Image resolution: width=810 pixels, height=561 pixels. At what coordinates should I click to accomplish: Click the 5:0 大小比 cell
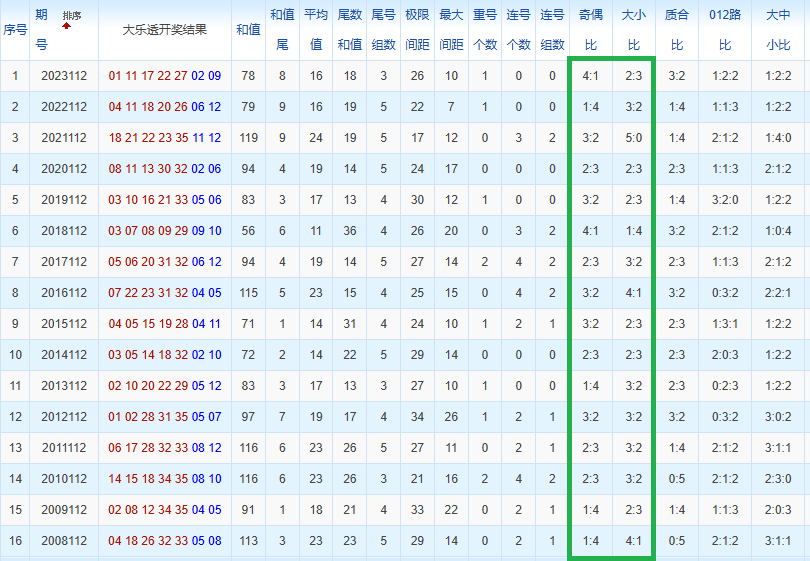[633, 138]
